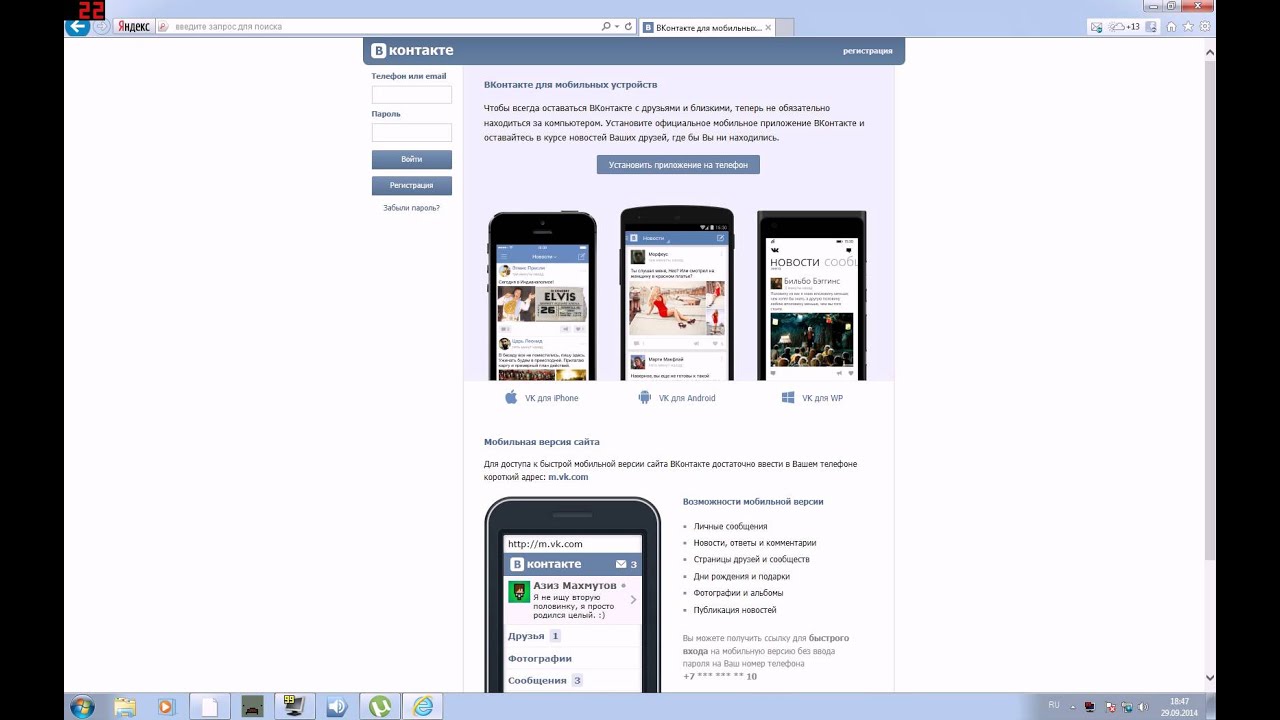This screenshot has height=720, width=1280.
Task: Click the page vertical scrollbar
Action: (x=1210, y=310)
